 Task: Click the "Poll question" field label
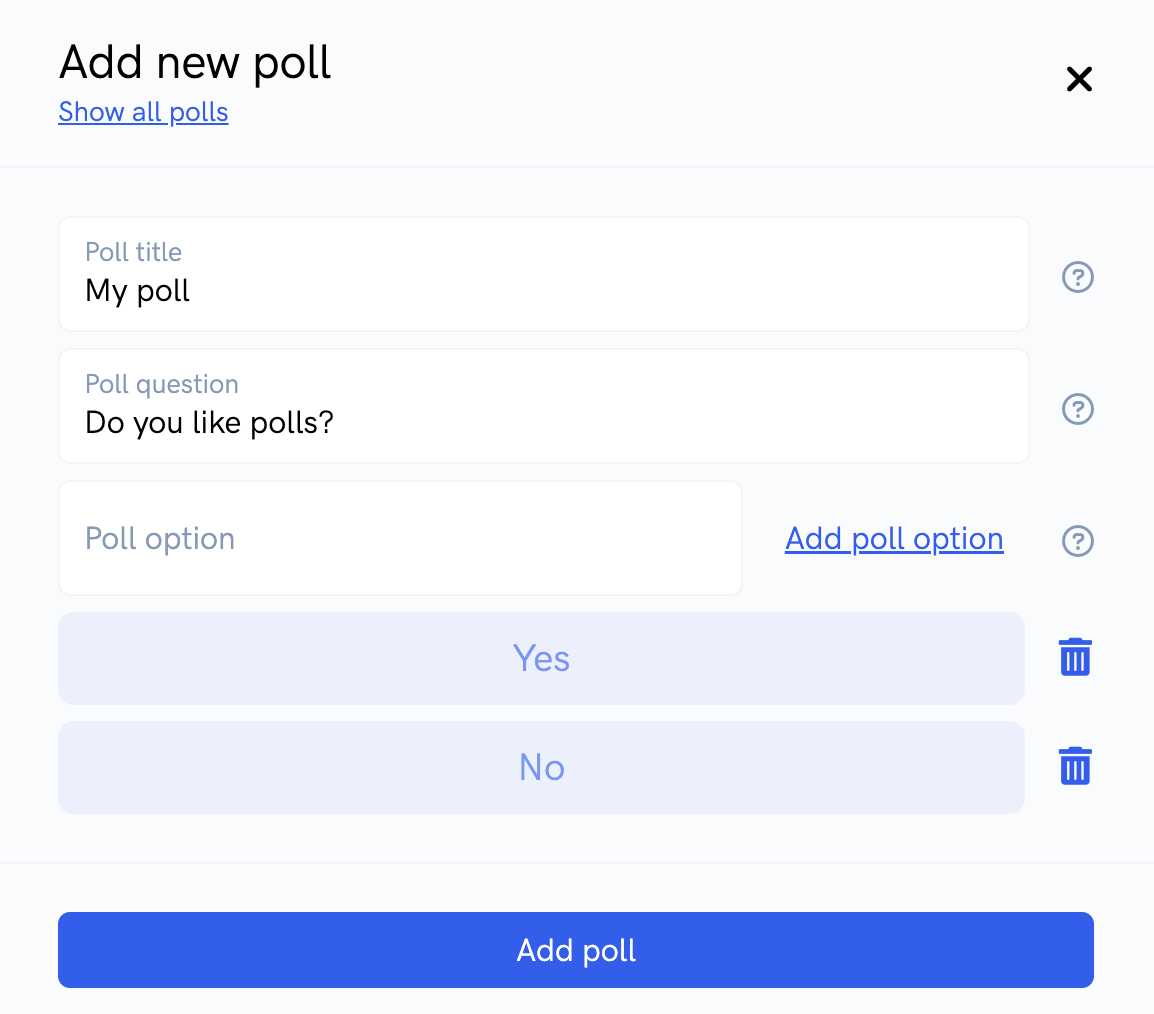click(162, 384)
